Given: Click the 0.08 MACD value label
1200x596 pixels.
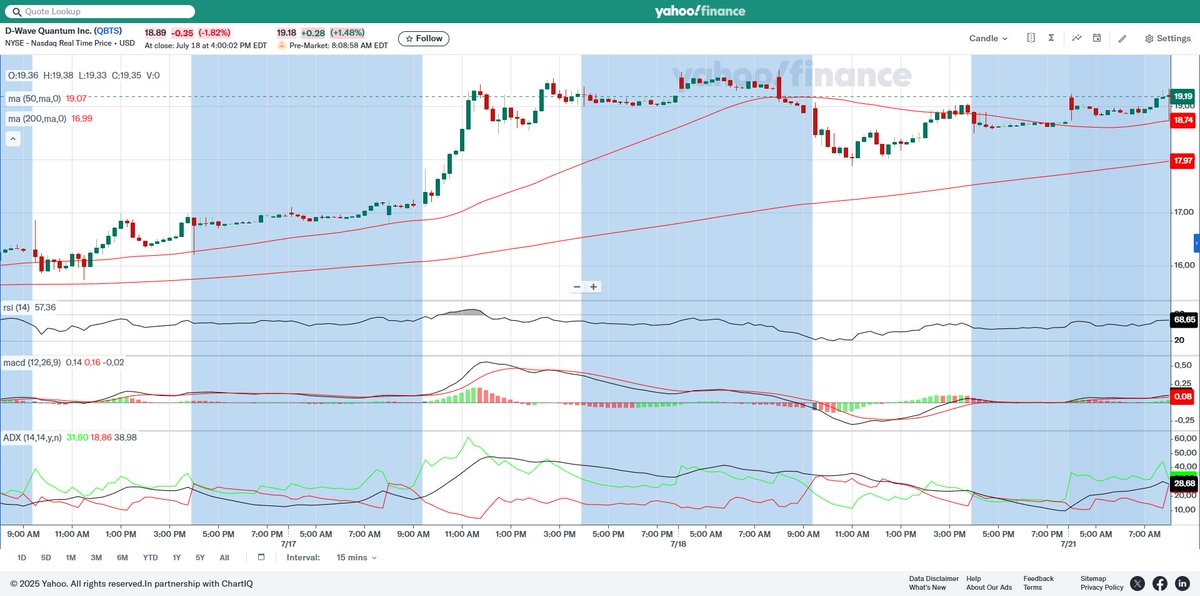Looking at the screenshot, I should click(1183, 397).
